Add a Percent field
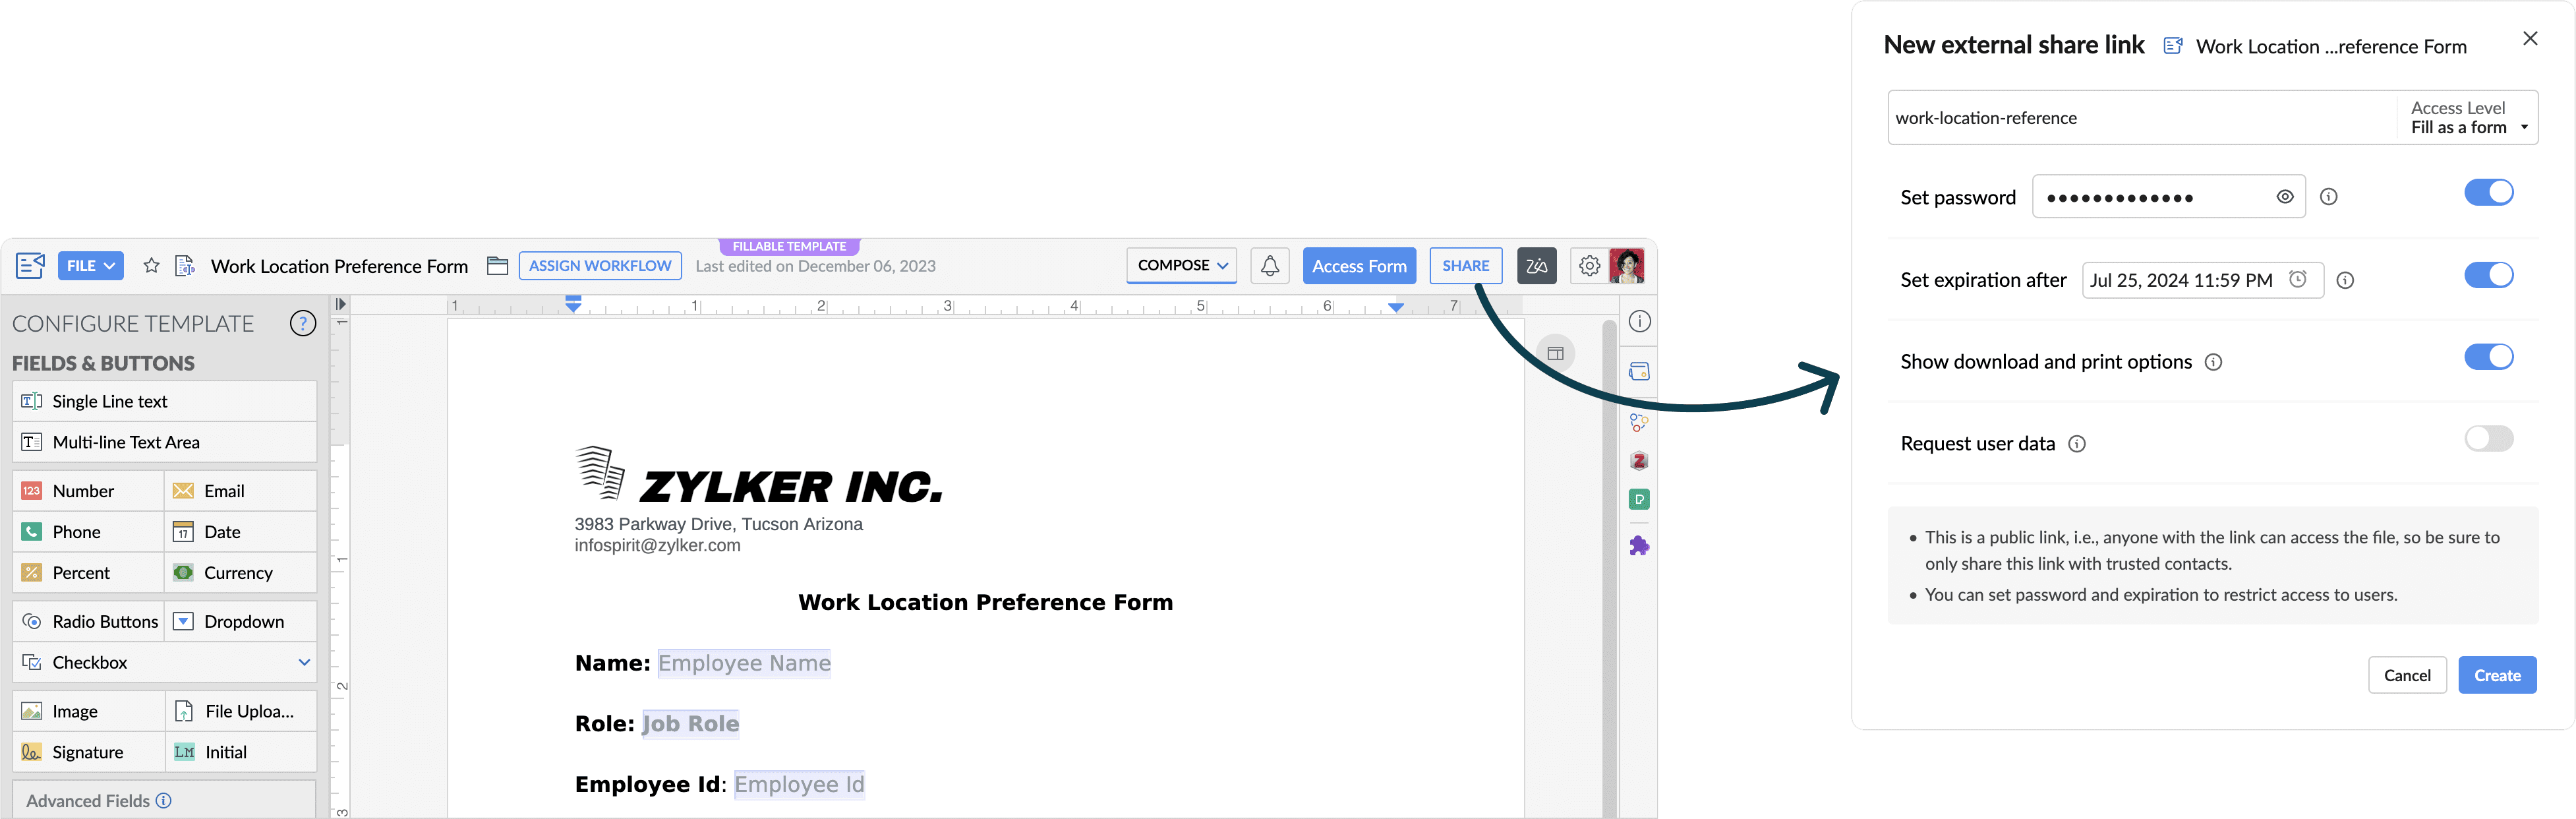The image size is (2576, 819). [x=89, y=574]
